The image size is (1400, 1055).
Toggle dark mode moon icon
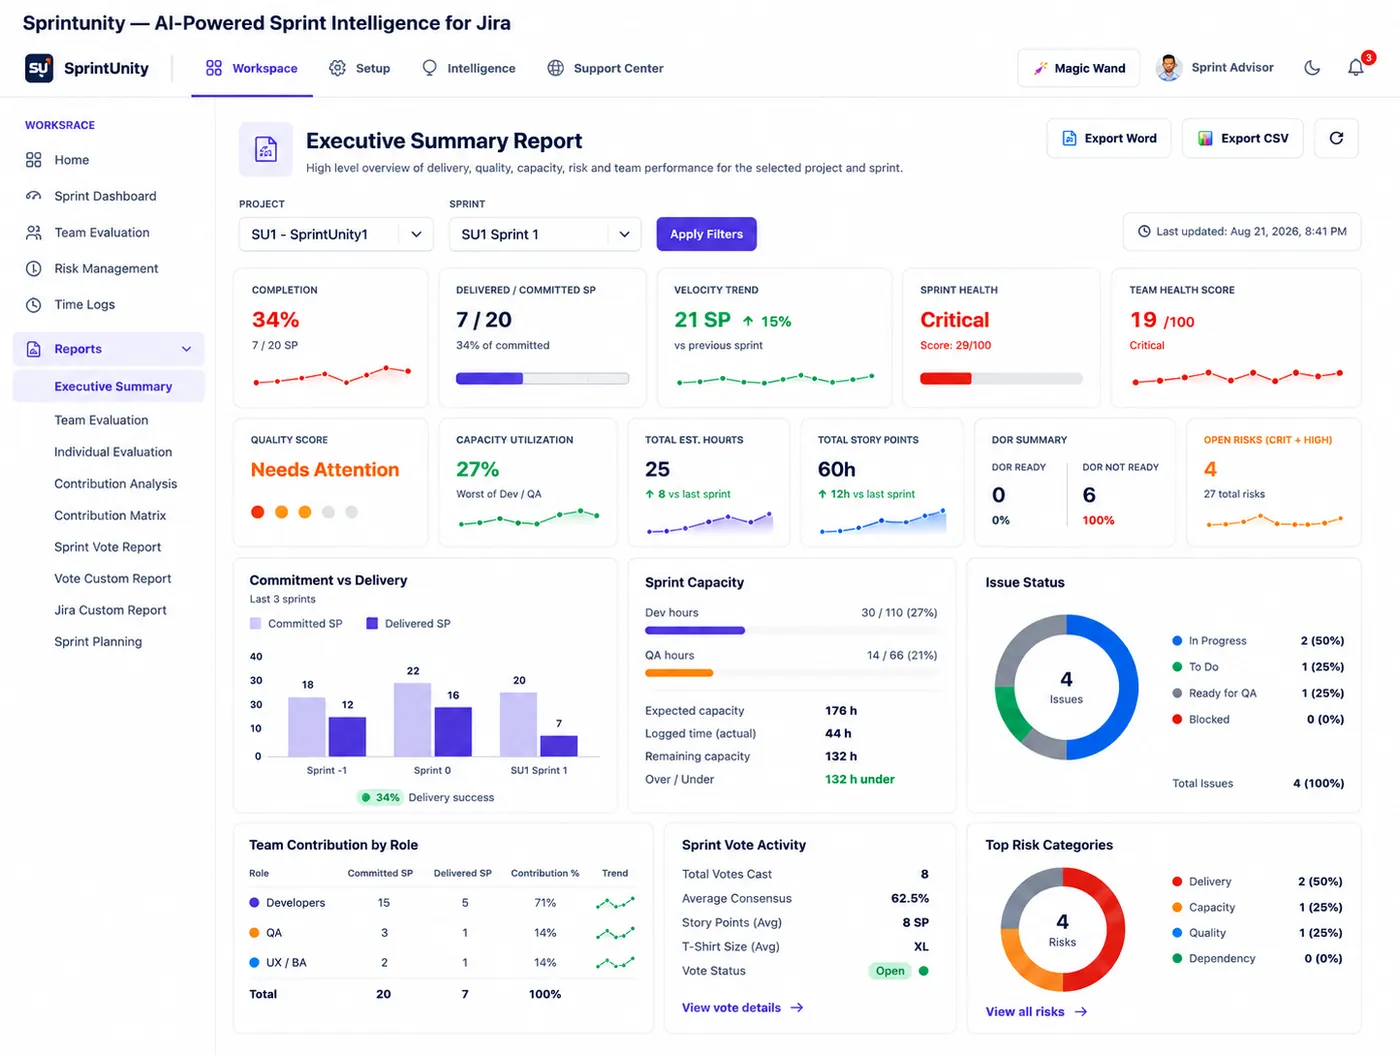[x=1312, y=68]
